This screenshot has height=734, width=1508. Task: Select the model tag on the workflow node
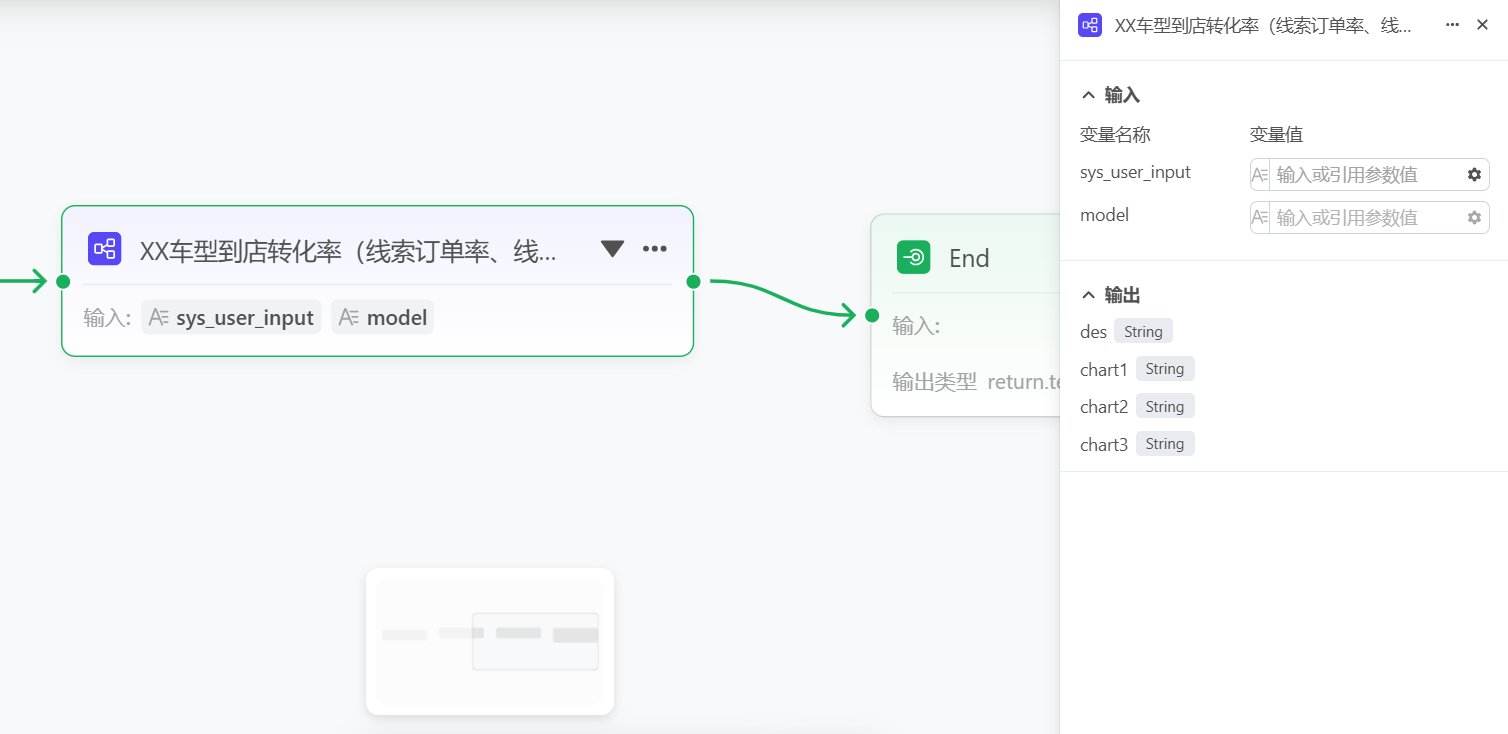point(384,318)
